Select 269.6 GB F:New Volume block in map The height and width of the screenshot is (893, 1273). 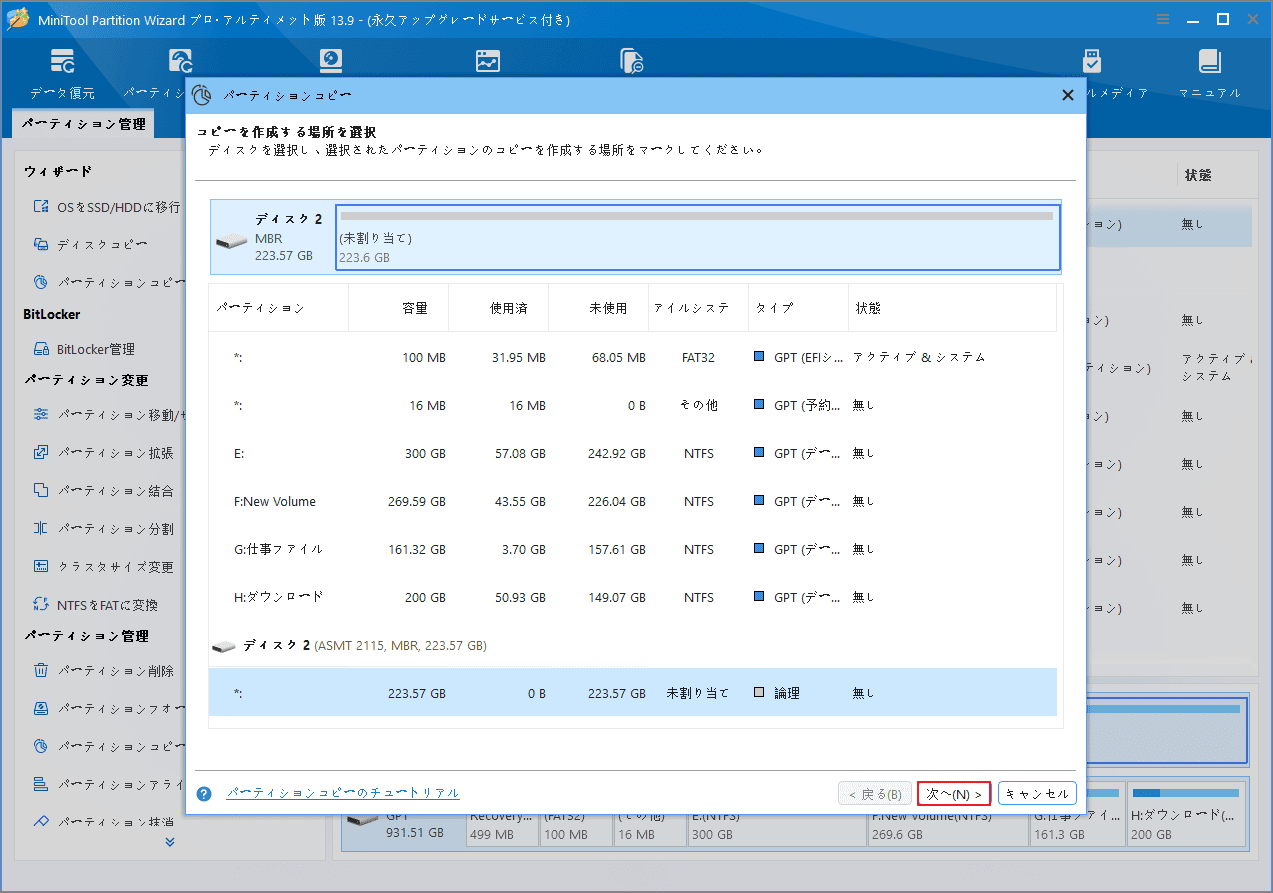[947, 827]
